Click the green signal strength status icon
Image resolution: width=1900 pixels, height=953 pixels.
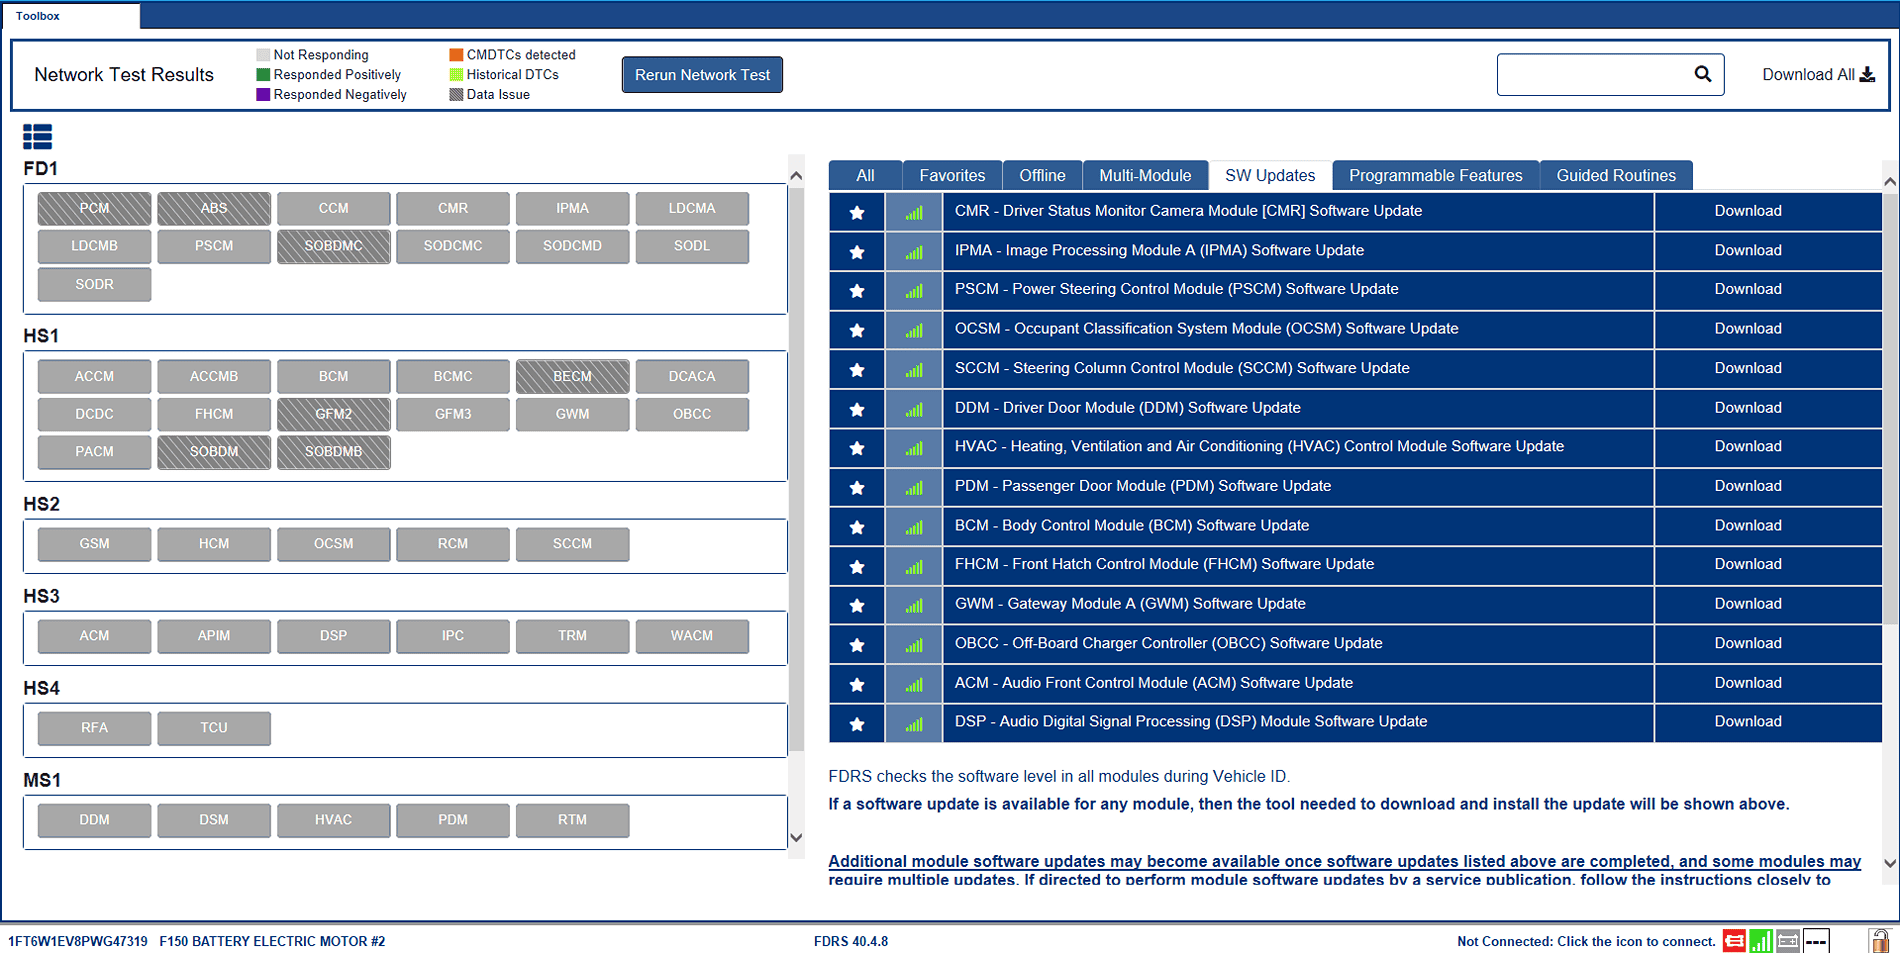click(x=1761, y=941)
